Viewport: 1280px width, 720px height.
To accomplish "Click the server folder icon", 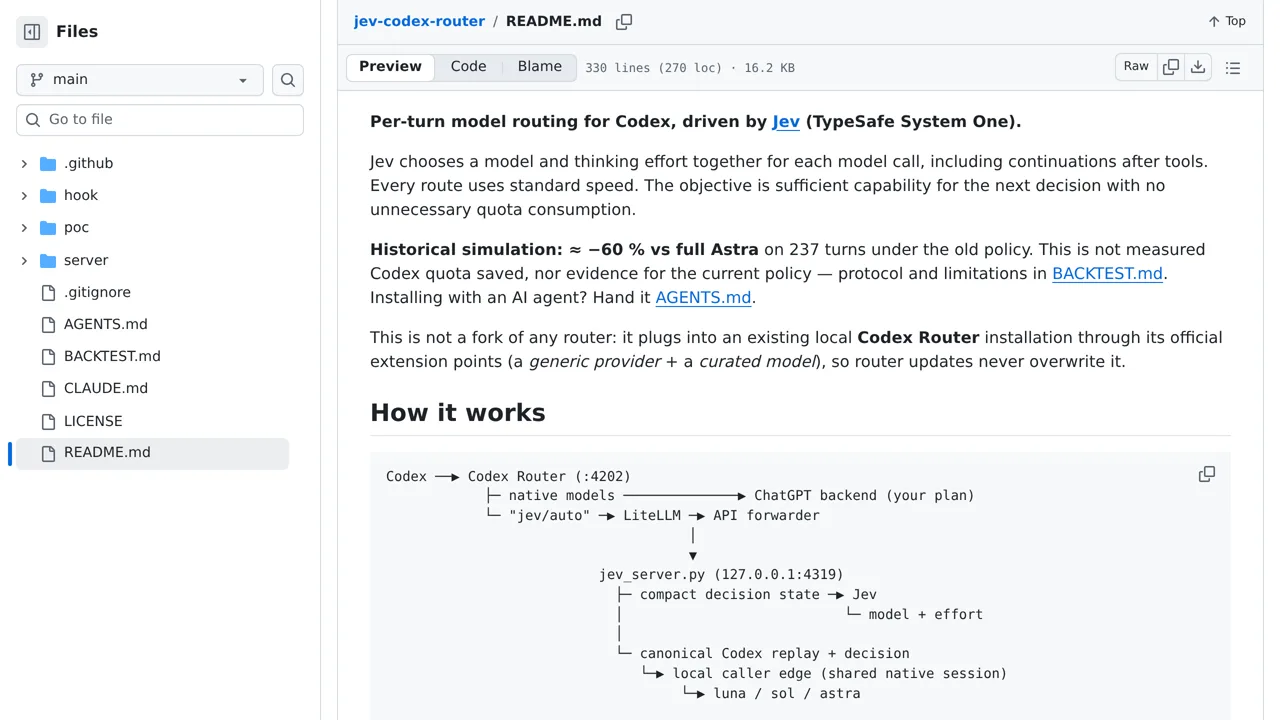I will click(48, 261).
